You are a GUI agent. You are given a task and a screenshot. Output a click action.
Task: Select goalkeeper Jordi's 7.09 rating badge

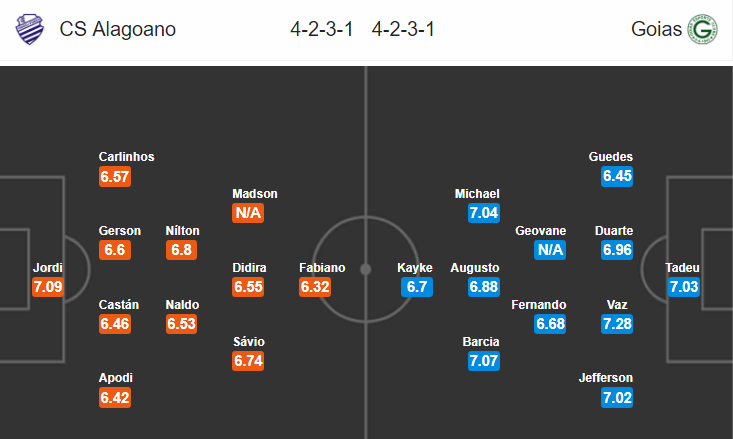point(48,287)
